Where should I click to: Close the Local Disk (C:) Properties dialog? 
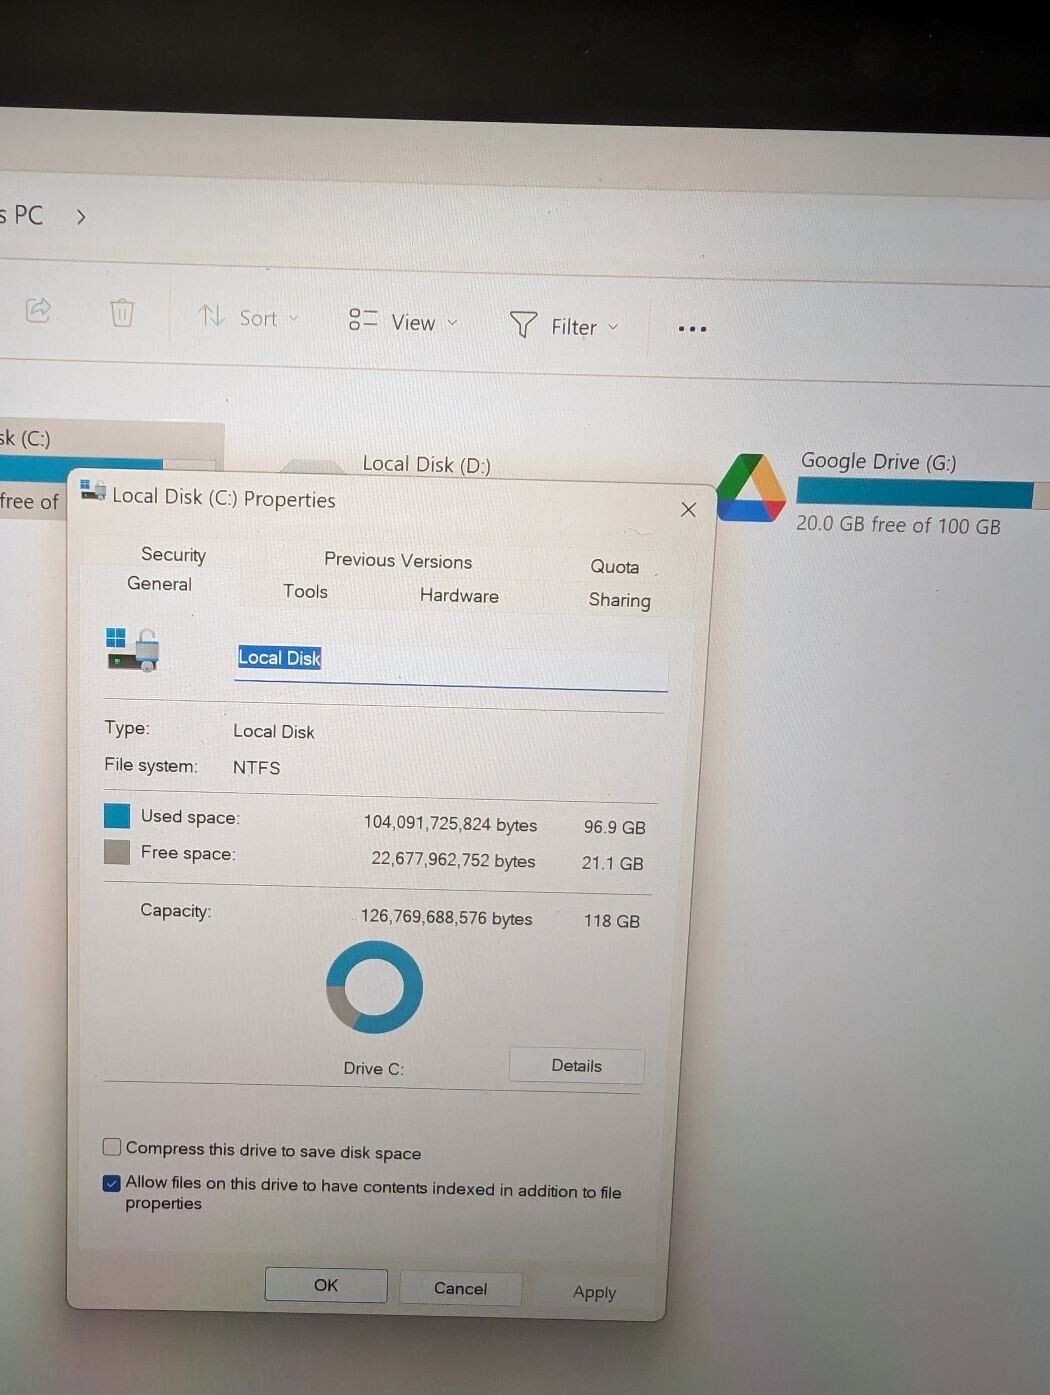(688, 510)
